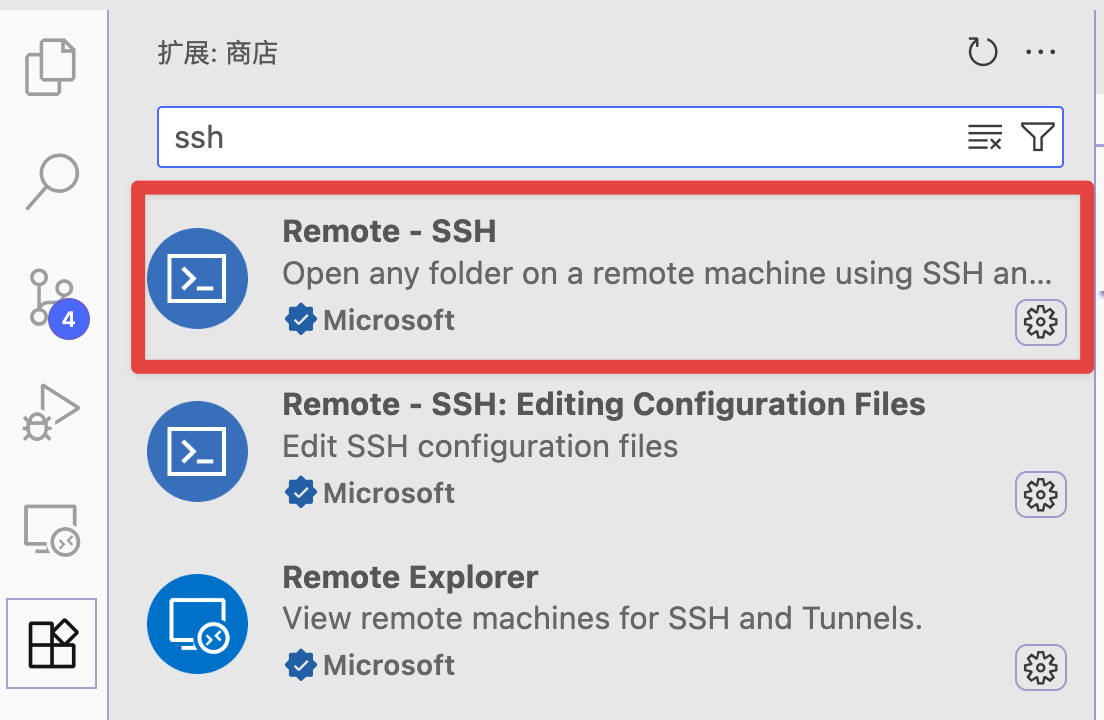1104x720 pixels.
Task: Open Source Control with 4 pending changes
Action: tap(54, 299)
